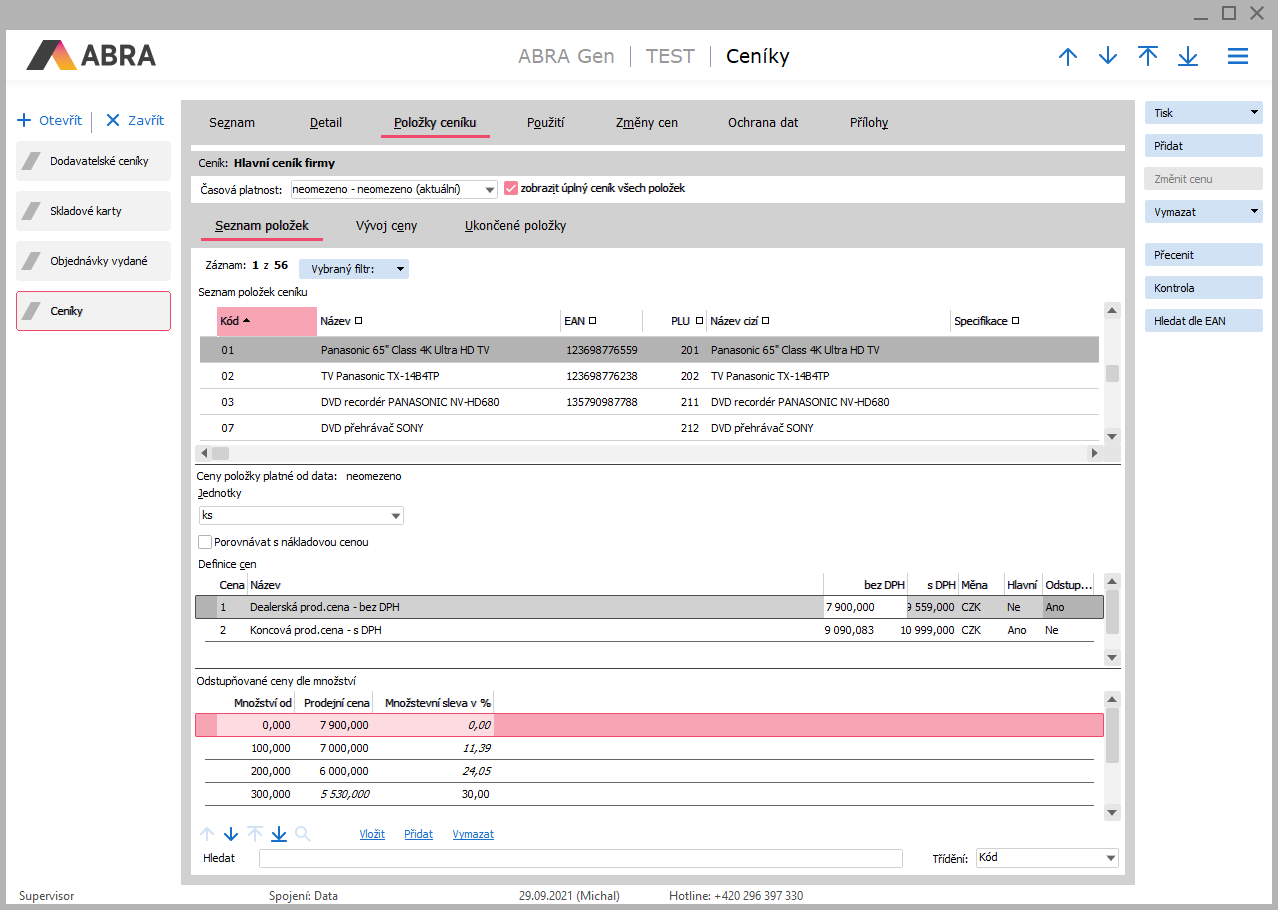This screenshot has width=1278, height=910.
Task: Uncheck zobrazit úplný ceník všech položek
Action: 511,188
